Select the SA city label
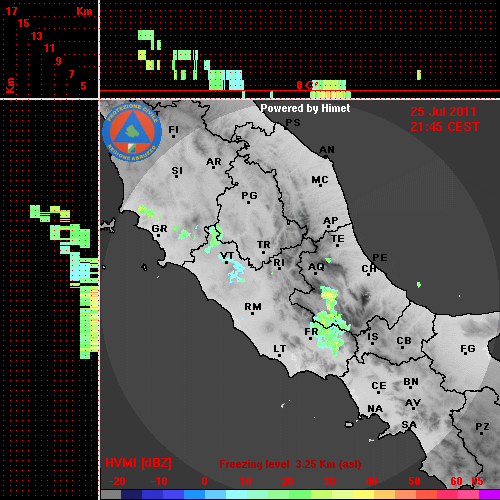 [x=409, y=425]
